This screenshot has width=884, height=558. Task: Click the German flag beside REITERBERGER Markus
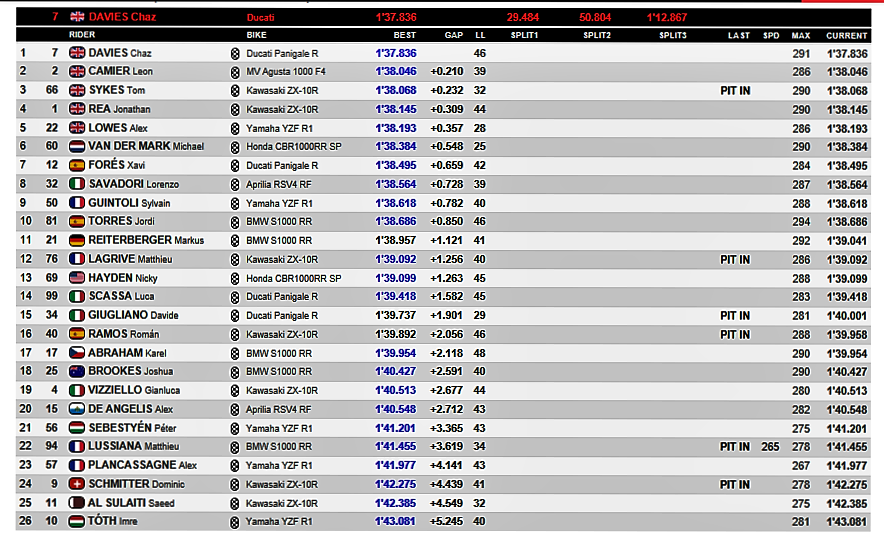click(77, 241)
